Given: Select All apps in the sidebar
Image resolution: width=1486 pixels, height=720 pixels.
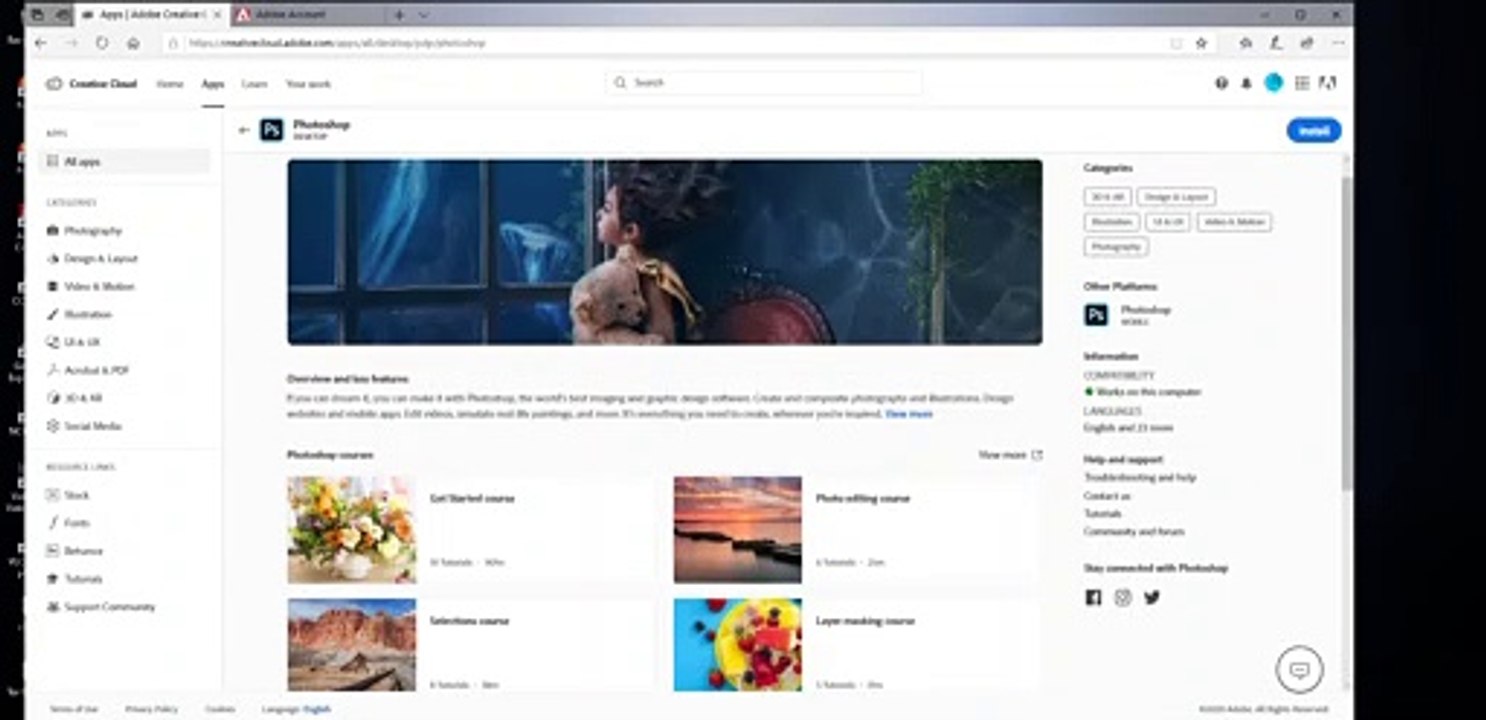Looking at the screenshot, I should coord(125,161).
